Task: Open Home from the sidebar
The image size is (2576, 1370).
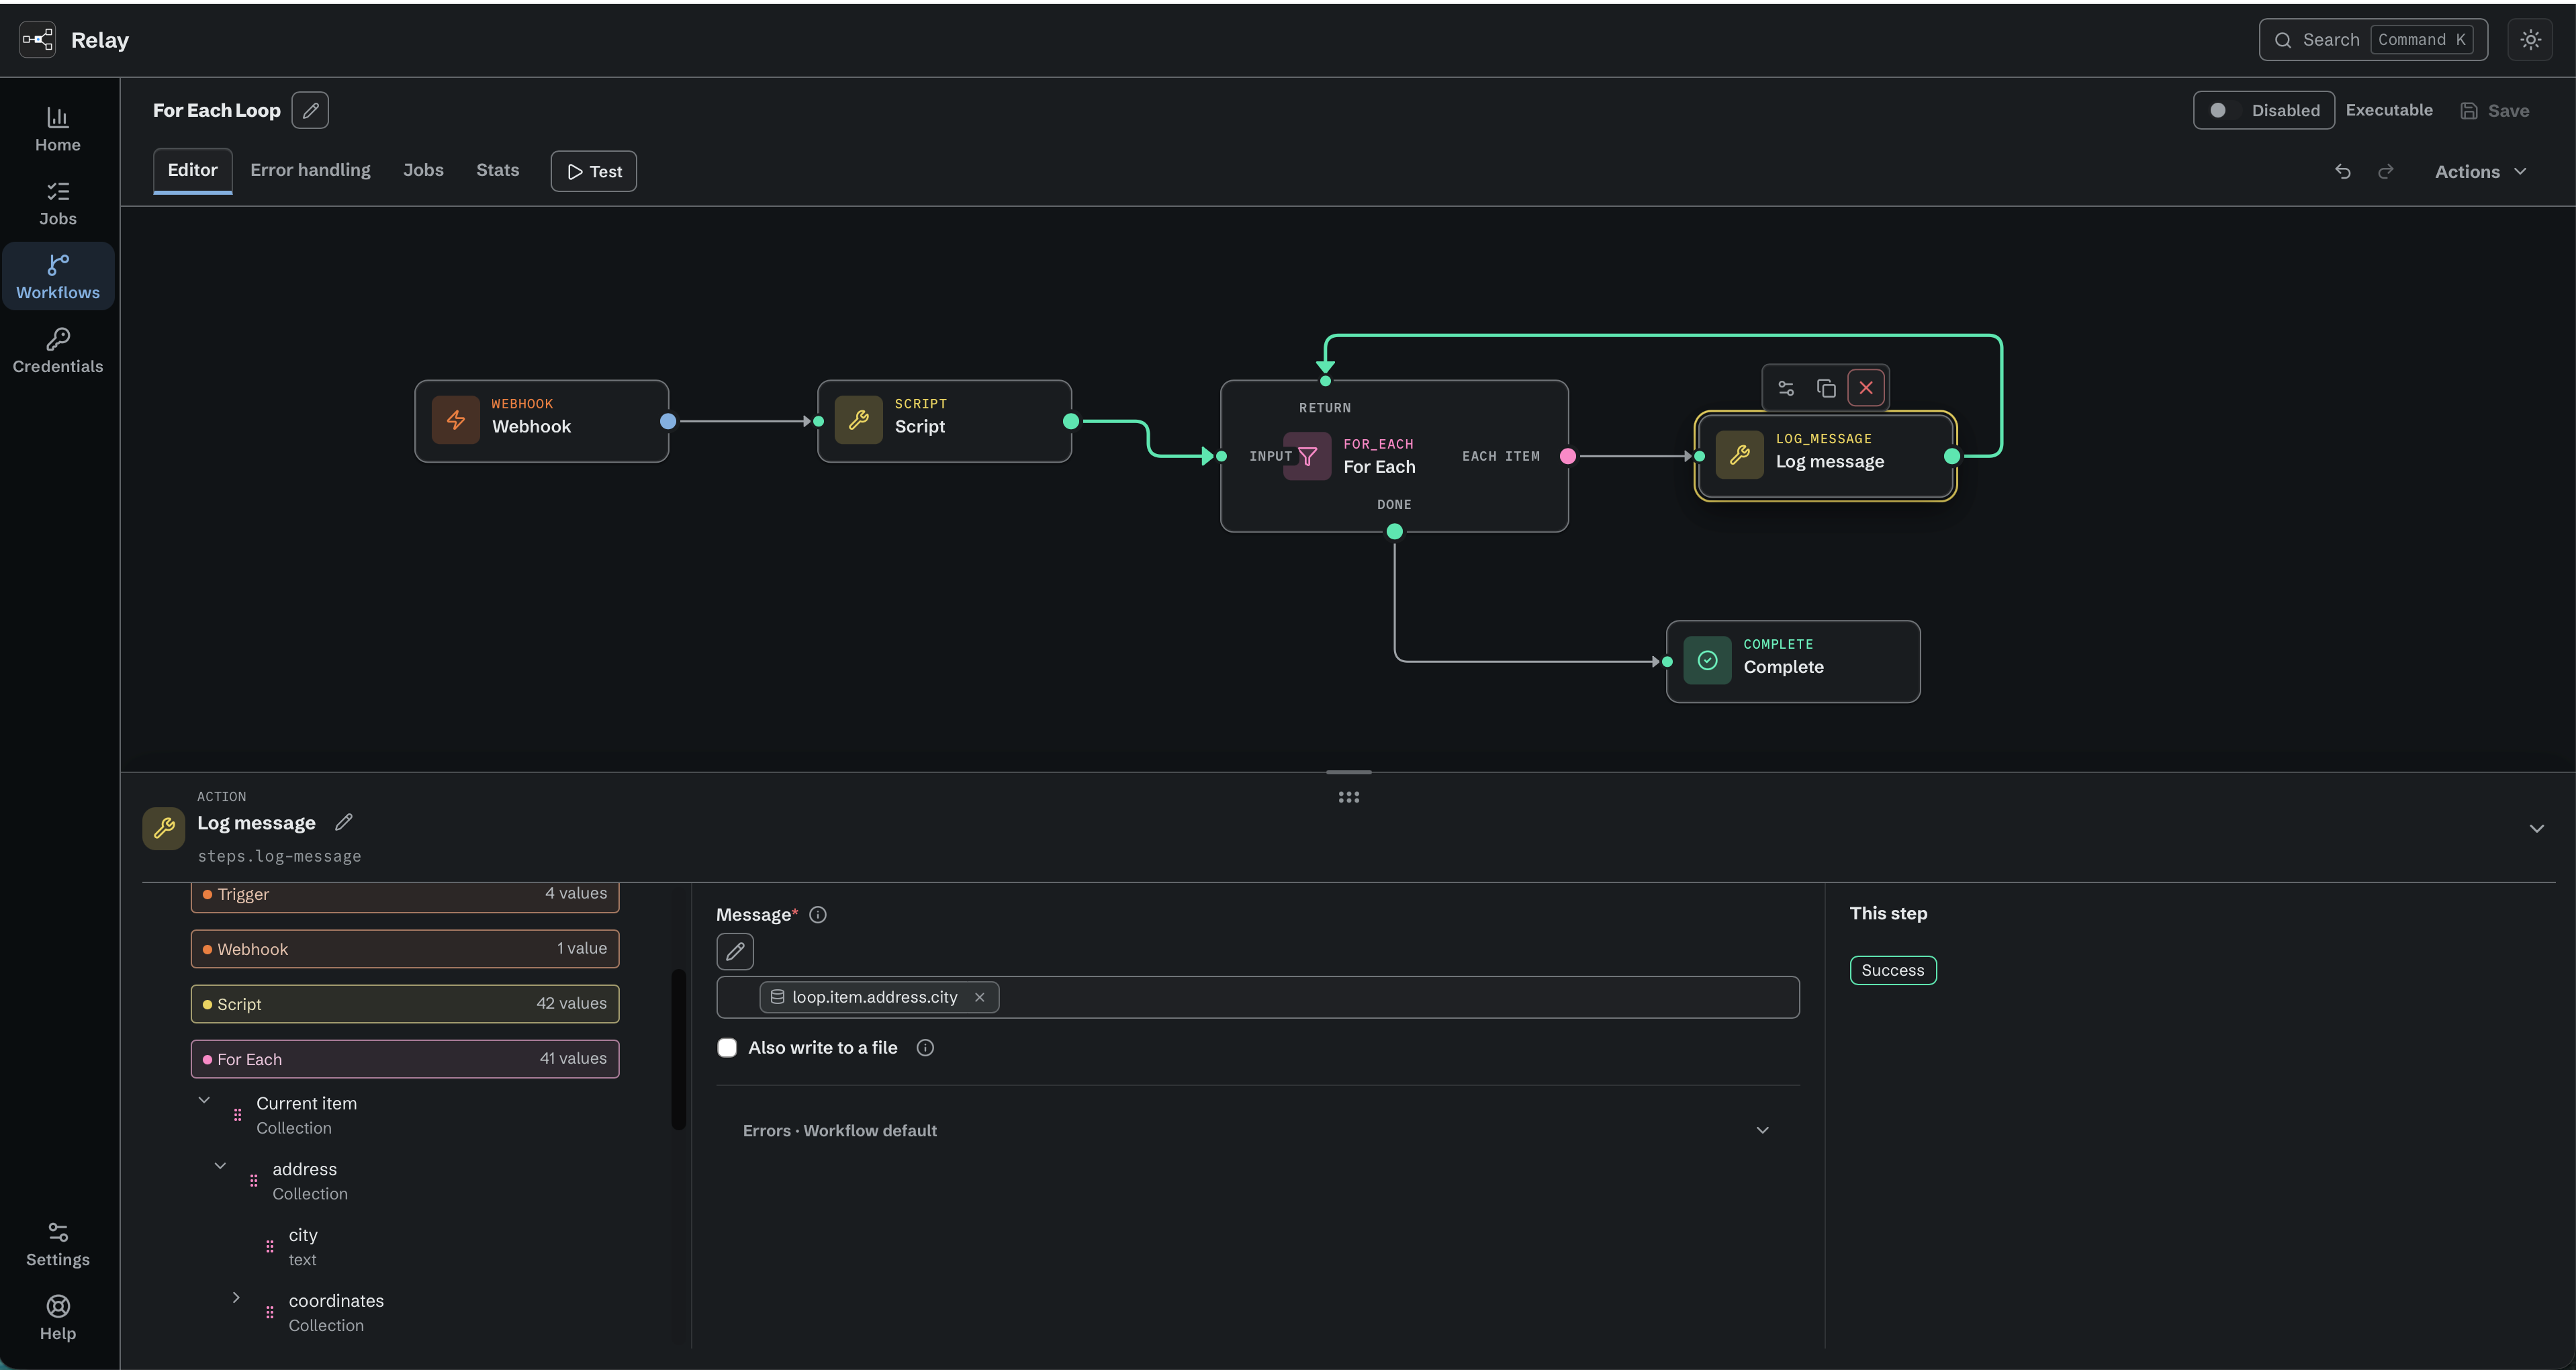Action: 58,130
